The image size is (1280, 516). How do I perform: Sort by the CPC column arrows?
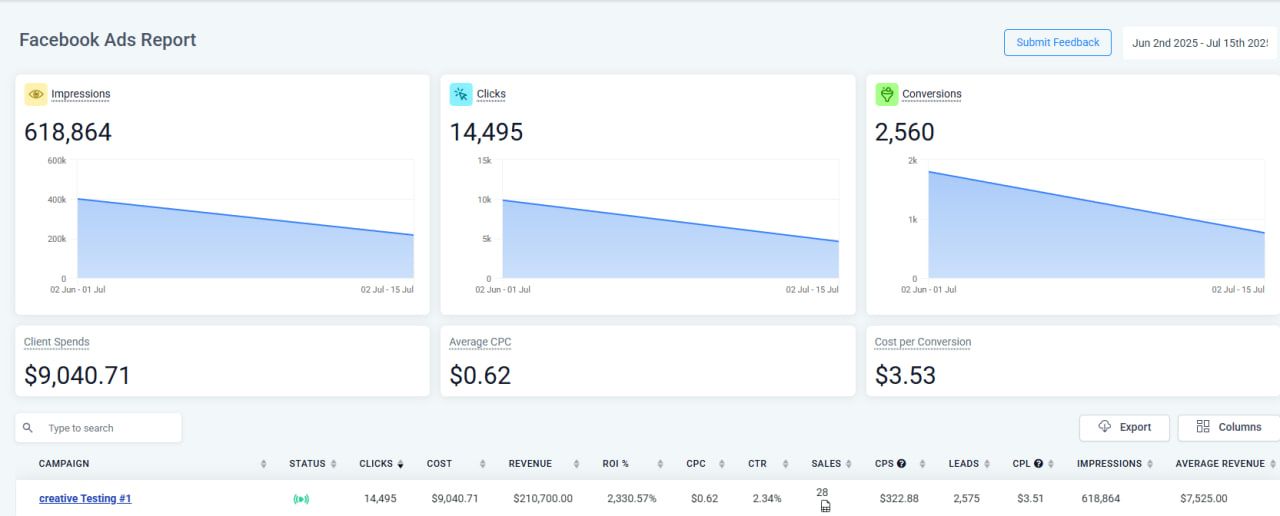[722, 464]
